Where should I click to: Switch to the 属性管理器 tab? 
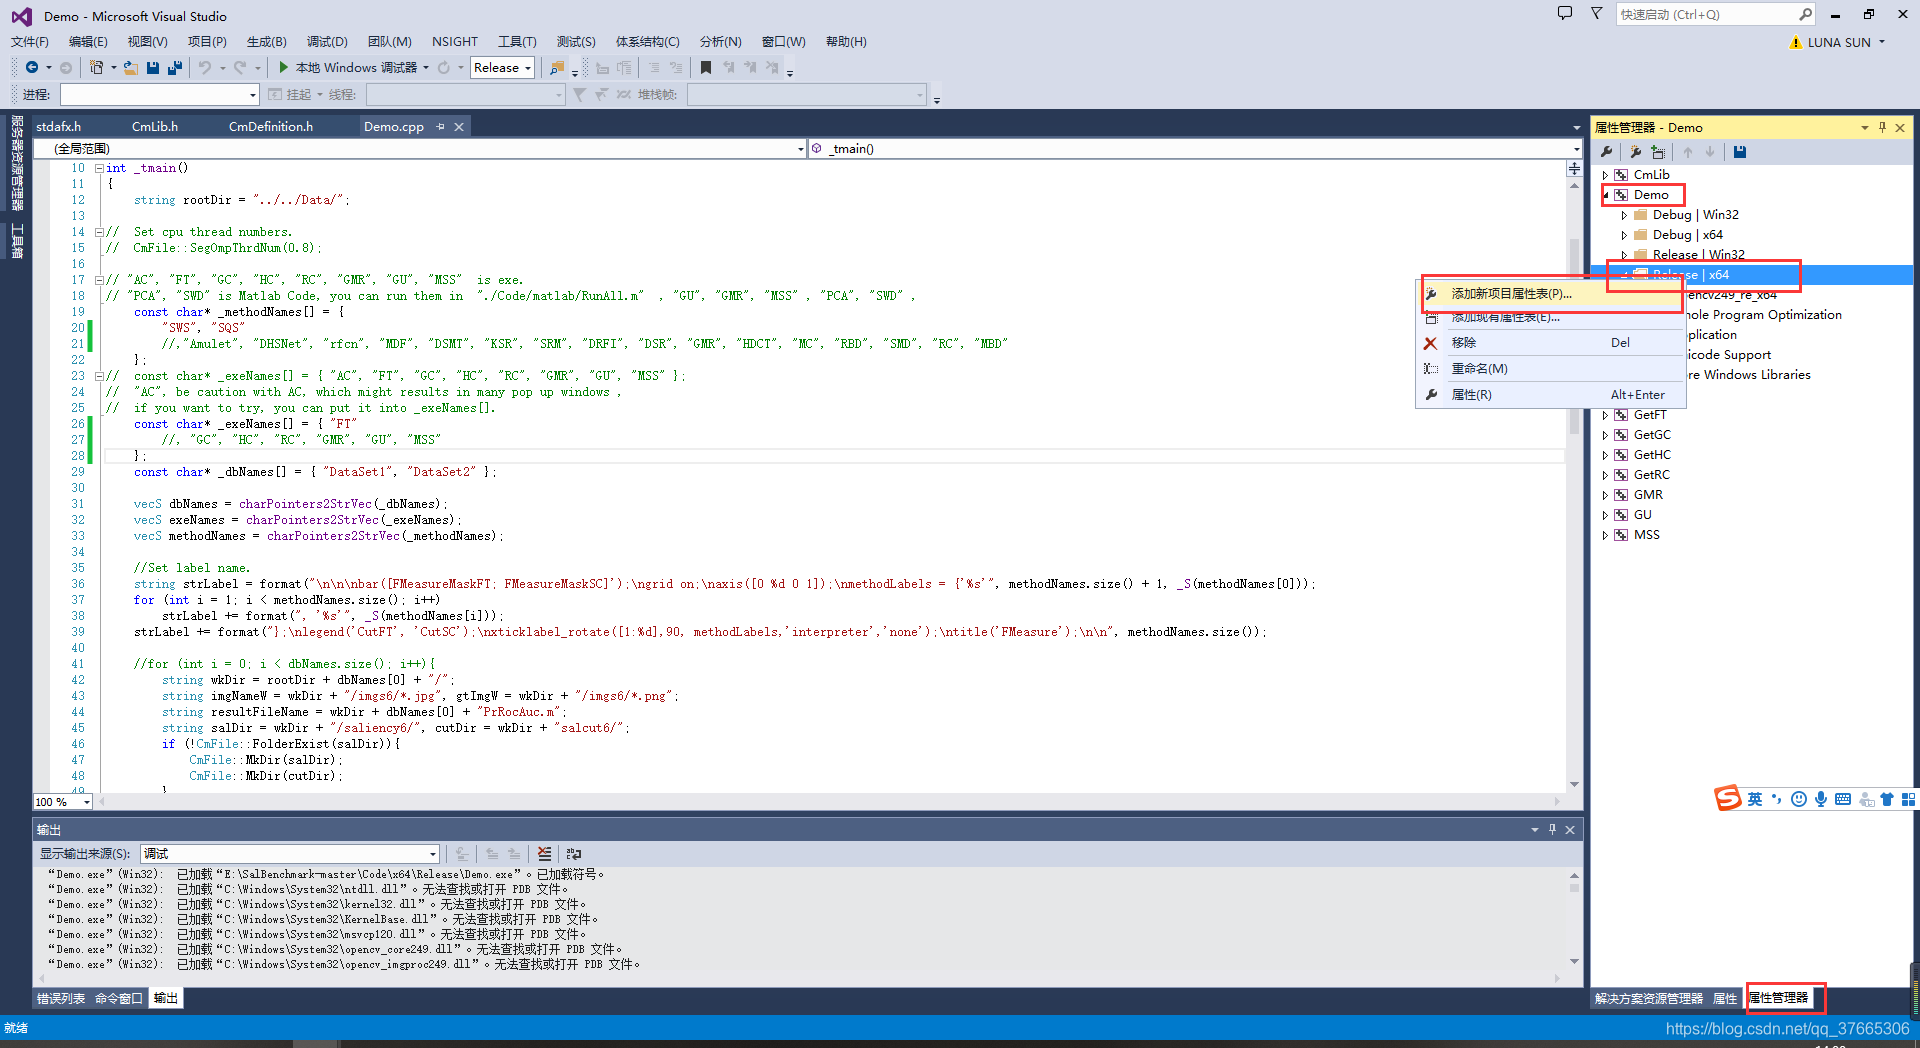click(x=1778, y=998)
